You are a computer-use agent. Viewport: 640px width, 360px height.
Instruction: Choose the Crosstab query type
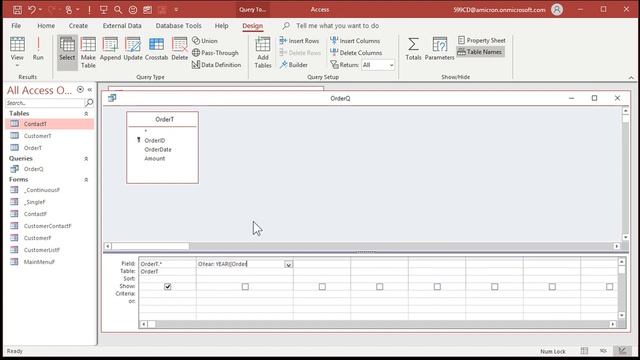(156, 49)
